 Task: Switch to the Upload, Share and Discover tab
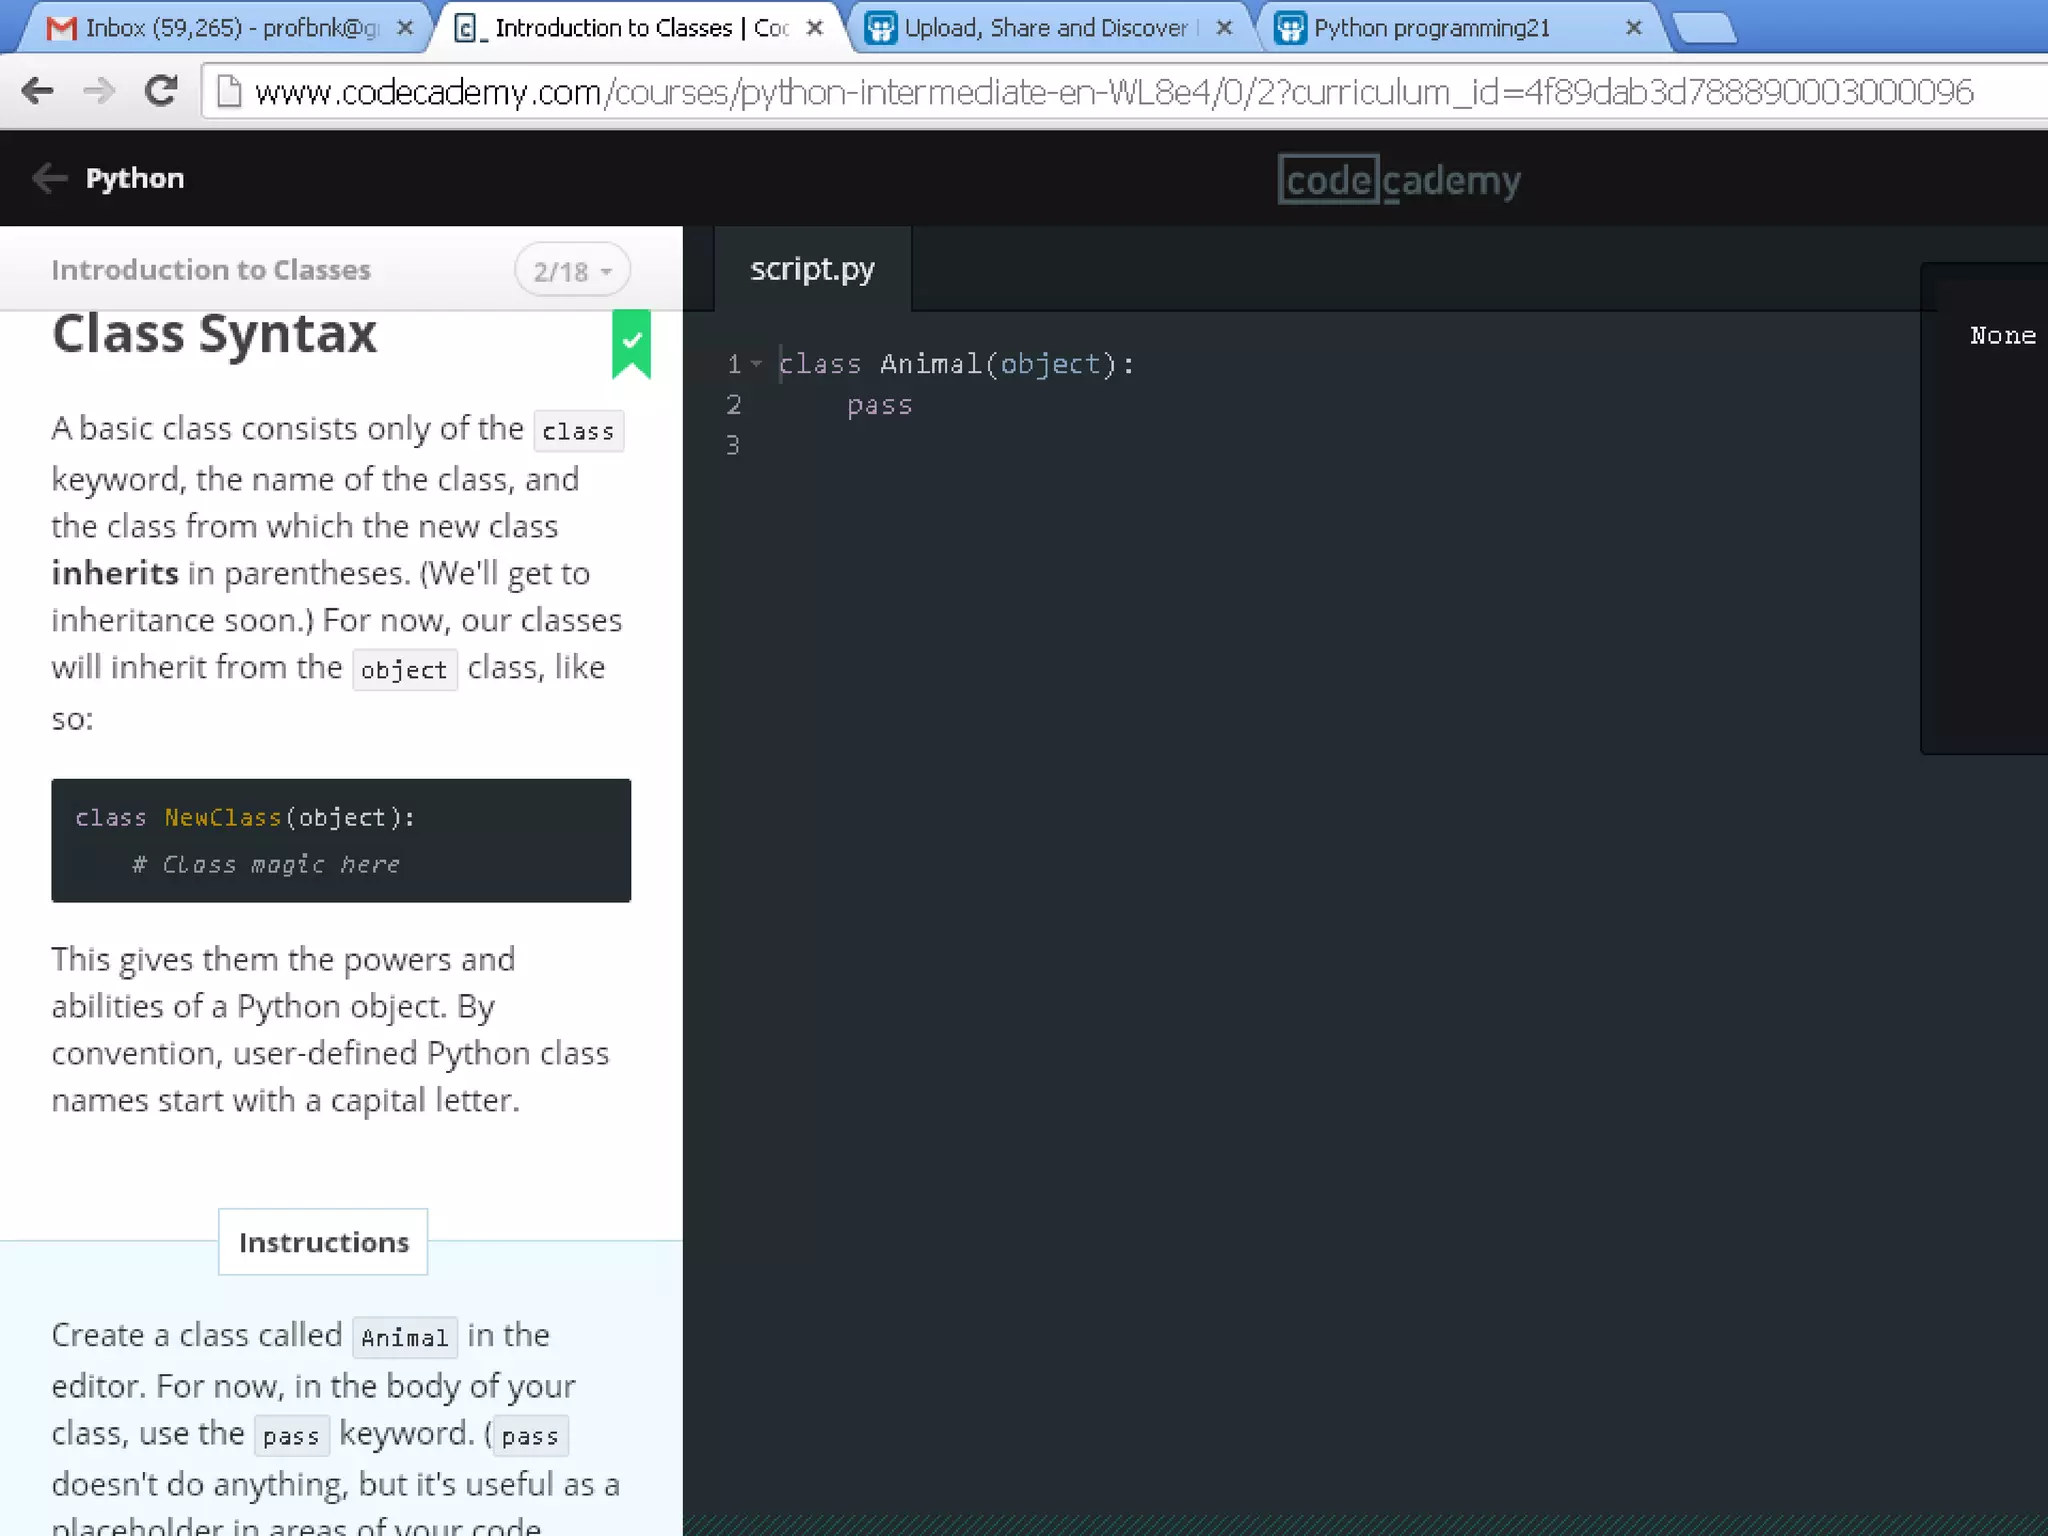1046,28
